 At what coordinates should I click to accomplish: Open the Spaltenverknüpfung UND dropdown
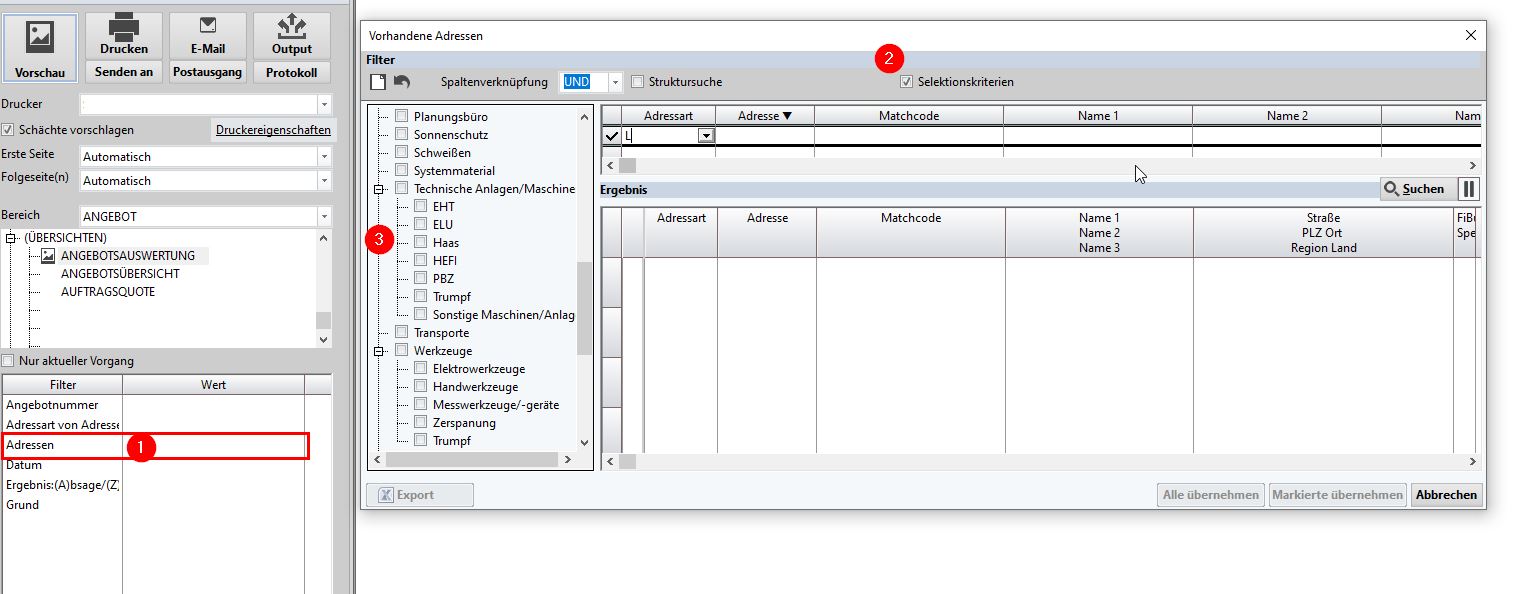tap(615, 82)
